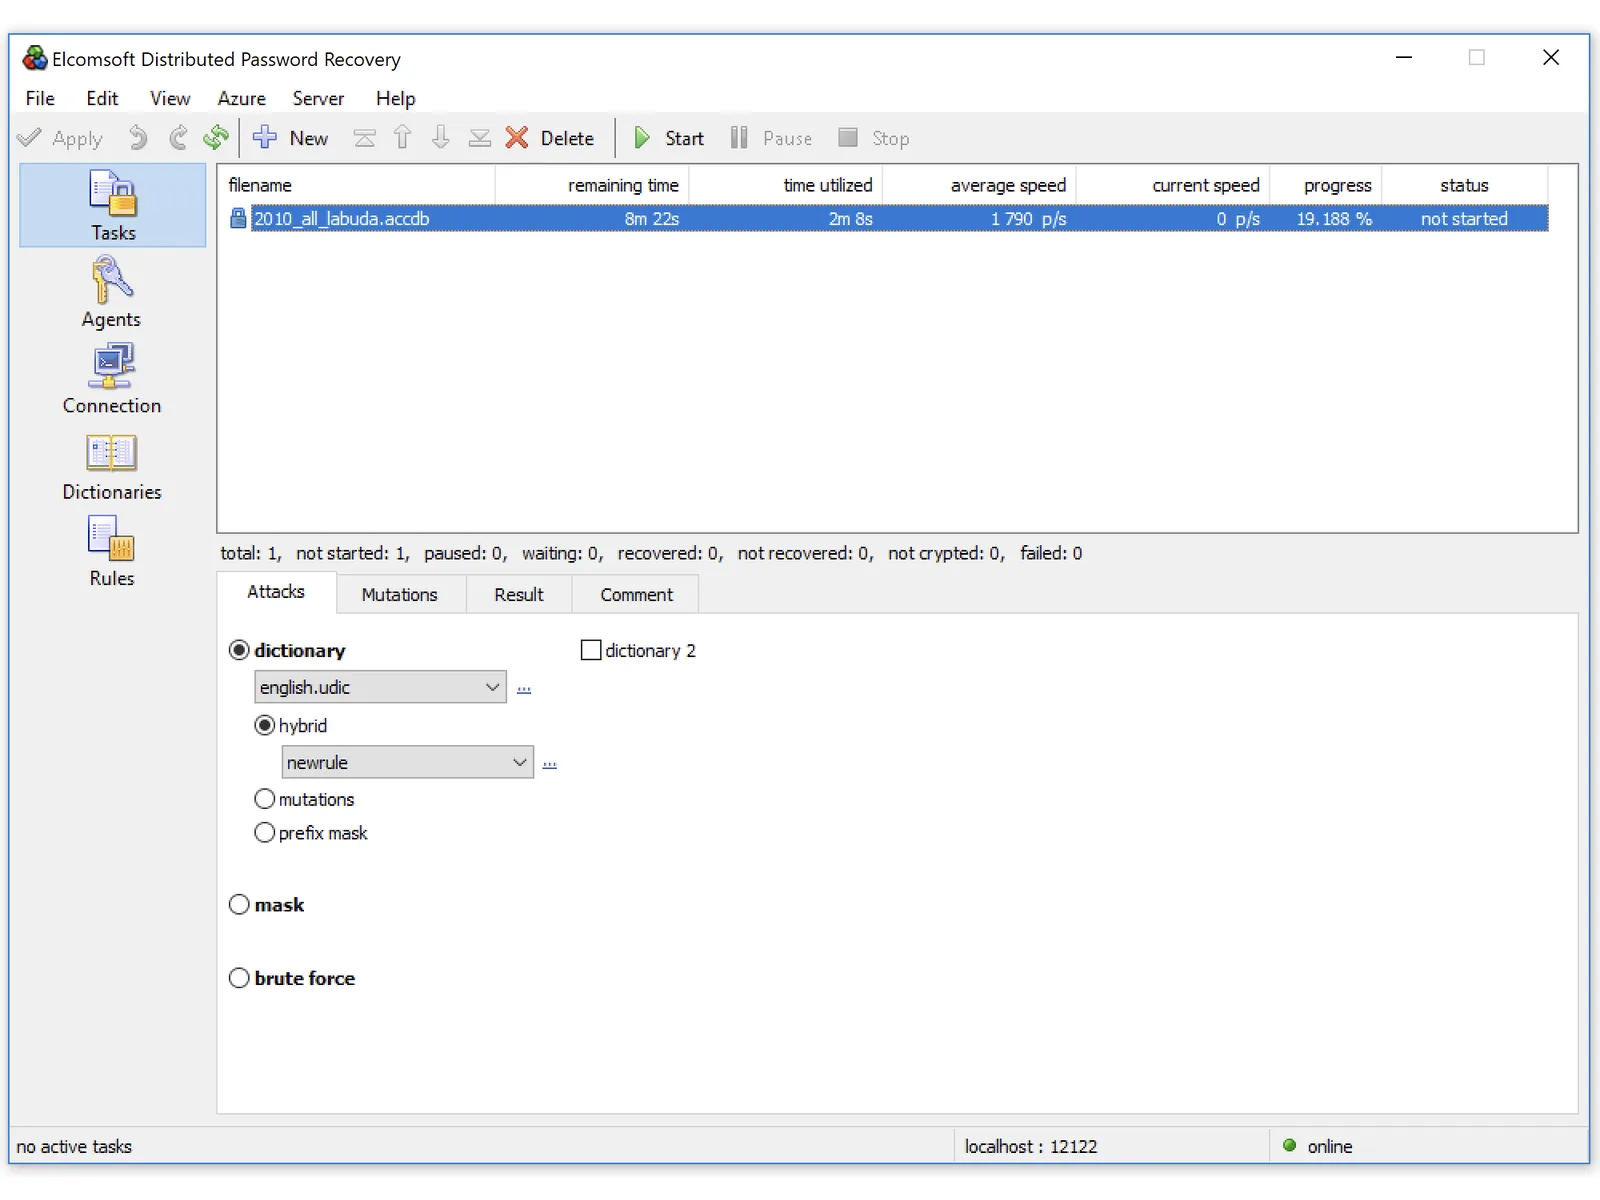Expand the english.udic dictionary dropdown
This screenshot has width=1600, height=1200.
[x=492, y=687]
